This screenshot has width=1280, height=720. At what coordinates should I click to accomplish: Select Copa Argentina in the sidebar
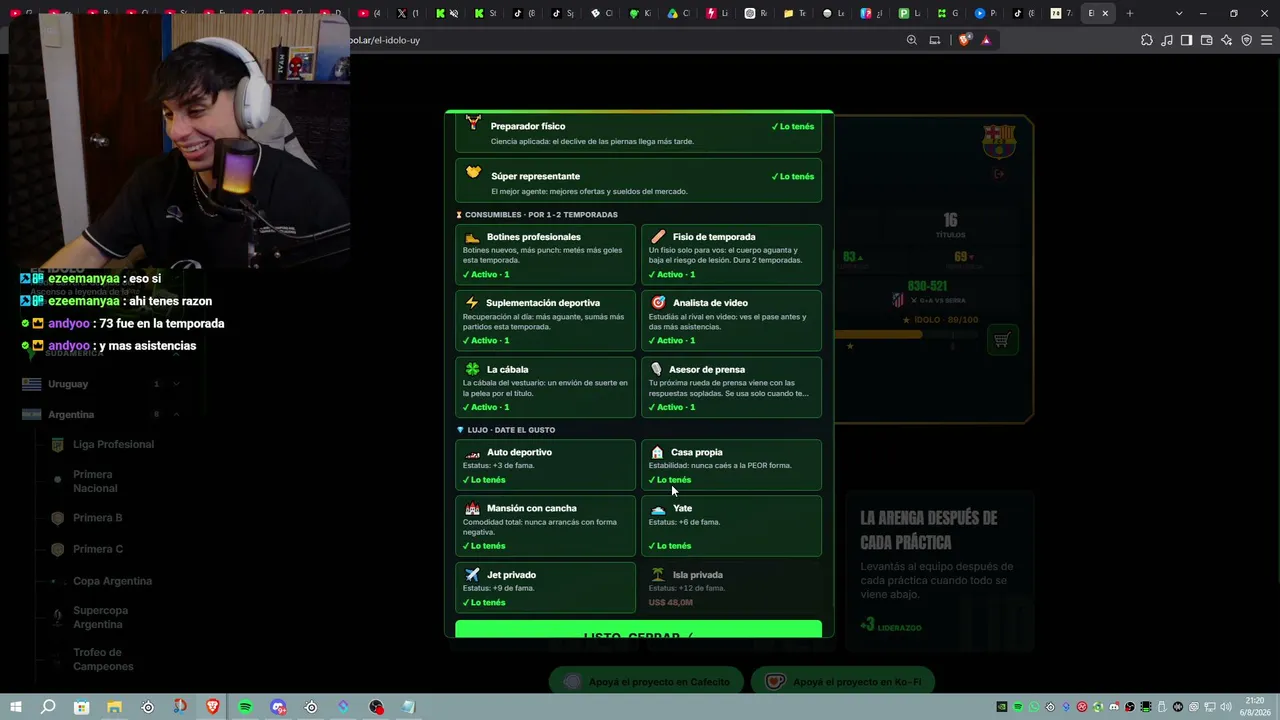[x=112, y=581]
